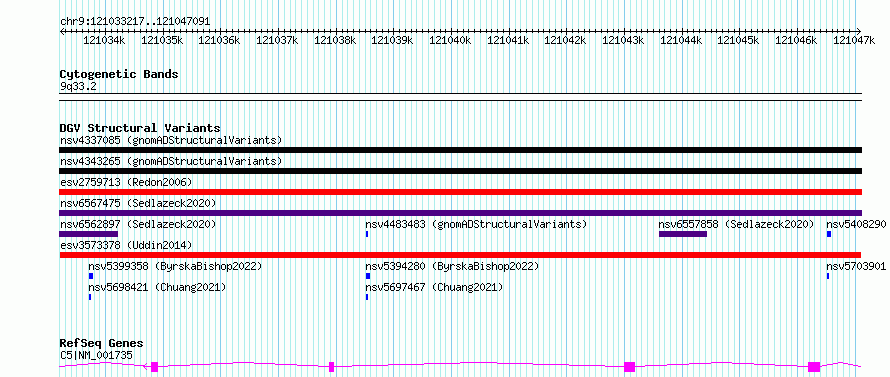Click the 121046k ruler tick label

click(796, 40)
